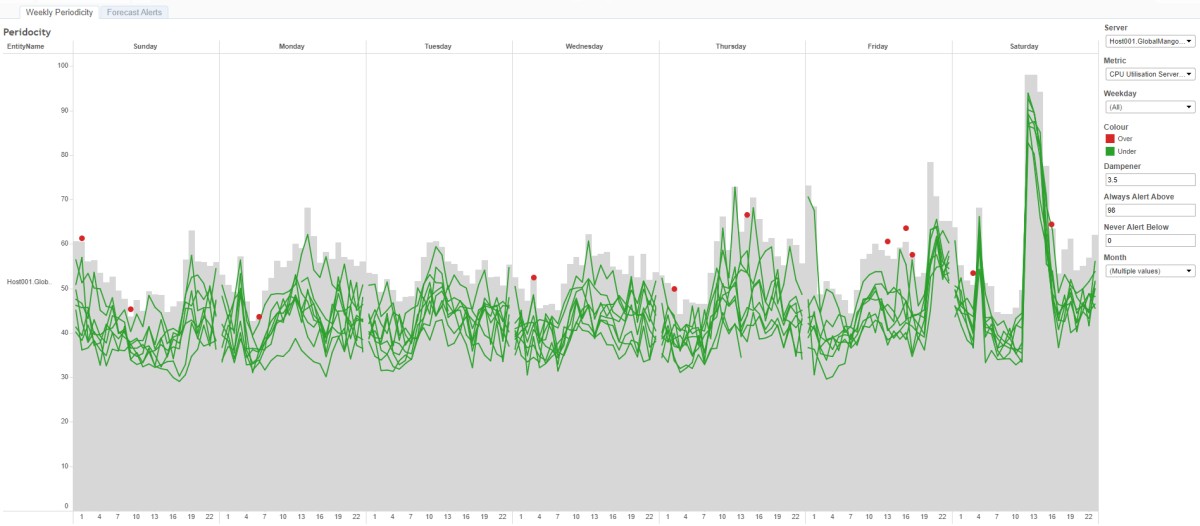This screenshot has width=1200, height=526.
Task: Click the Saturday column header
Action: pos(1024,46)
